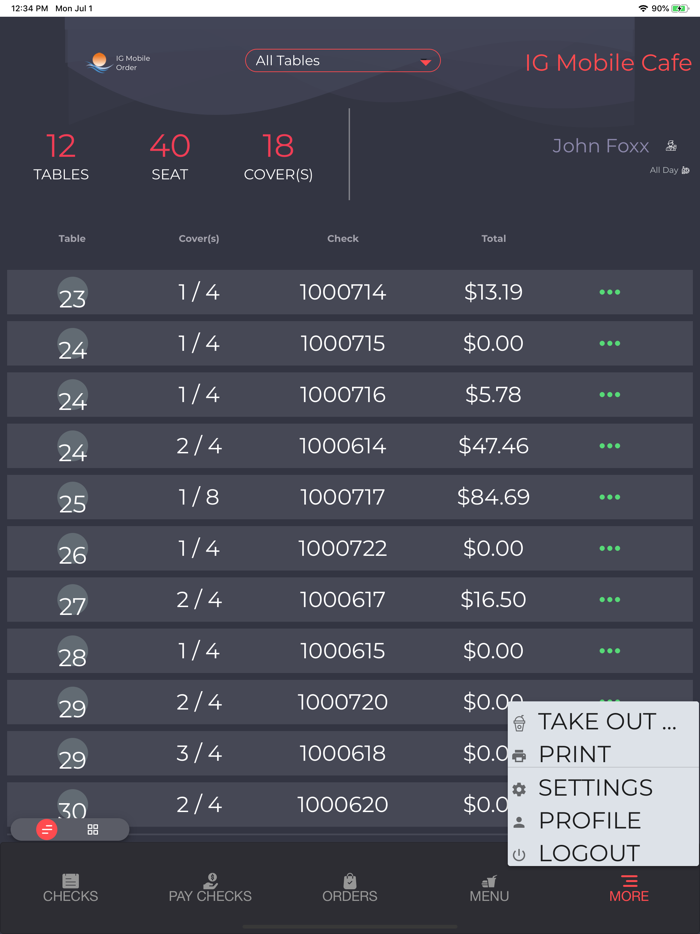Image resolution: width=700 pixels, height=934 pixels.
Task: Select the row for check 1000618
Action: coord(300,753)
